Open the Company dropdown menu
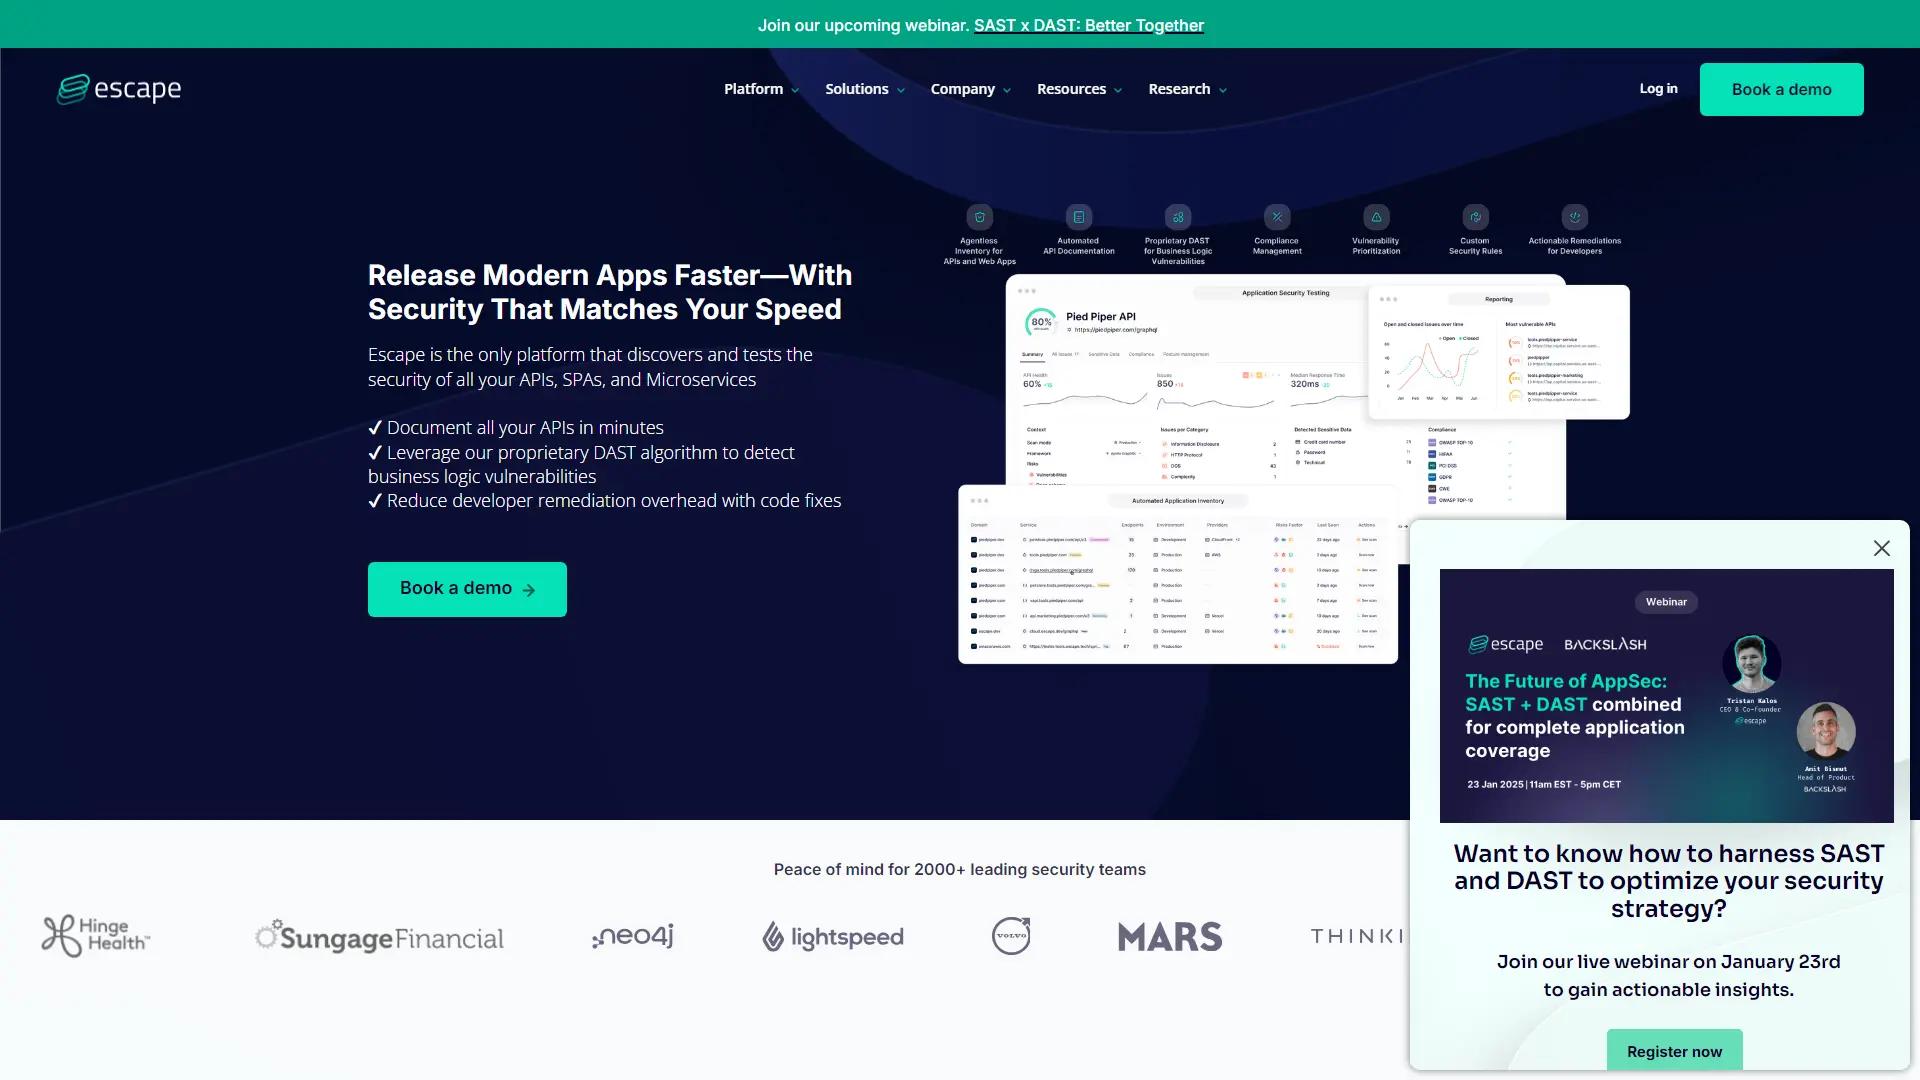Viewport: 1920px width, 1080px height. 970,89
